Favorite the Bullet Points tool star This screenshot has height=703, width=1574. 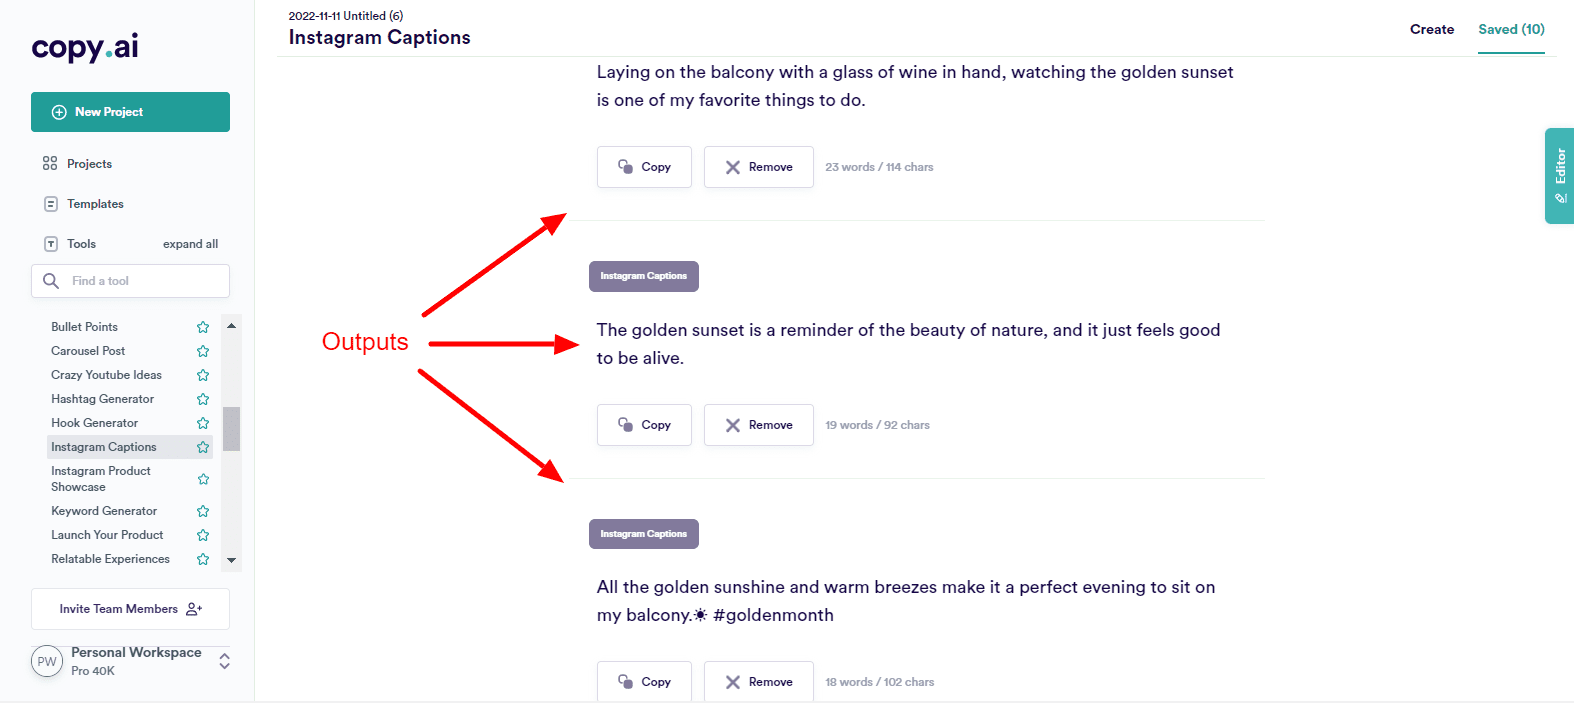tap(203, 327)
